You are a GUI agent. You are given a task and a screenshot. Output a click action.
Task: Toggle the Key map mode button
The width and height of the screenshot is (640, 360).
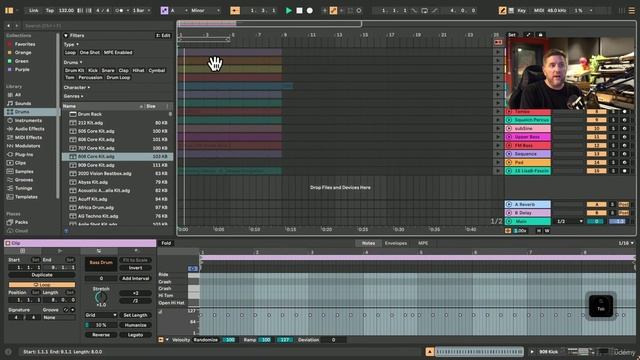pyautogui.click(x=521, y=11)
